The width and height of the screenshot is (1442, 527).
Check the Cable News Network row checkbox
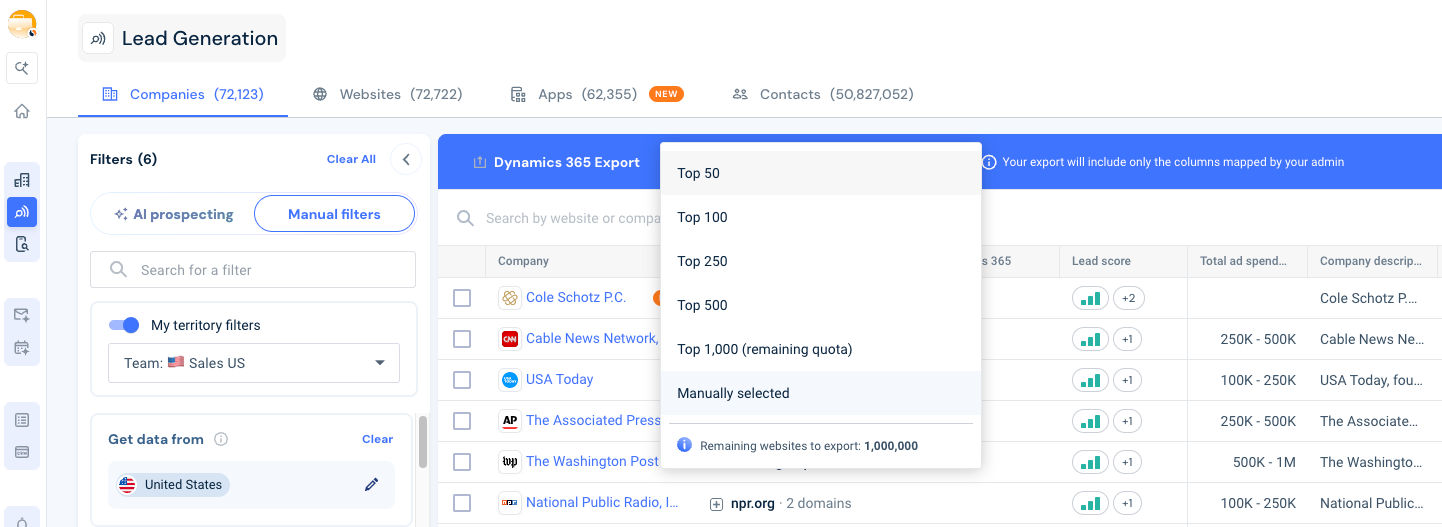click(462, 339)
